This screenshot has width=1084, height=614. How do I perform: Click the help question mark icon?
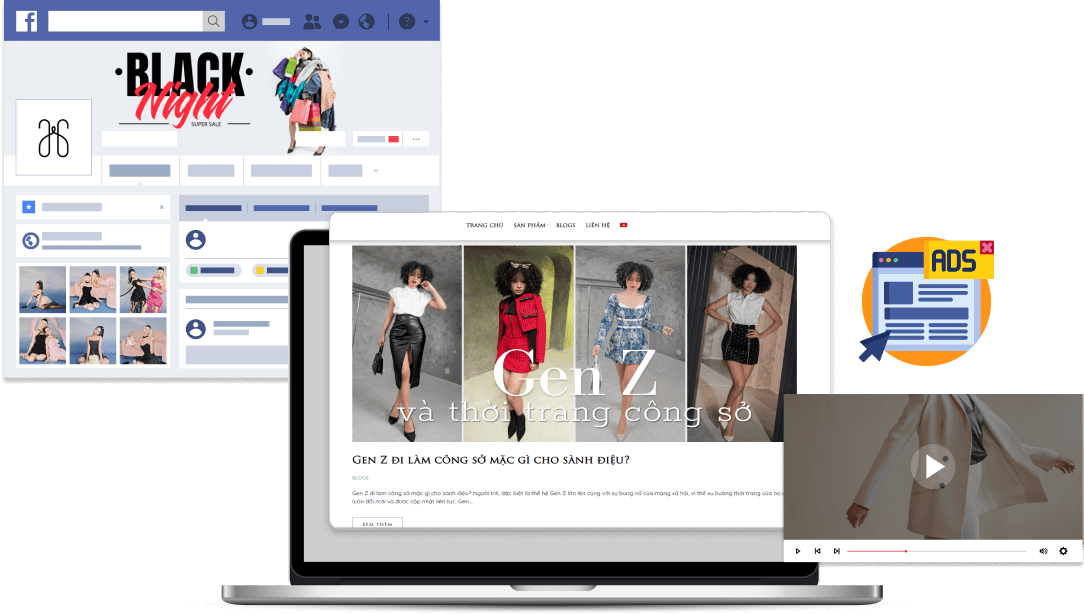pos(407,21)
